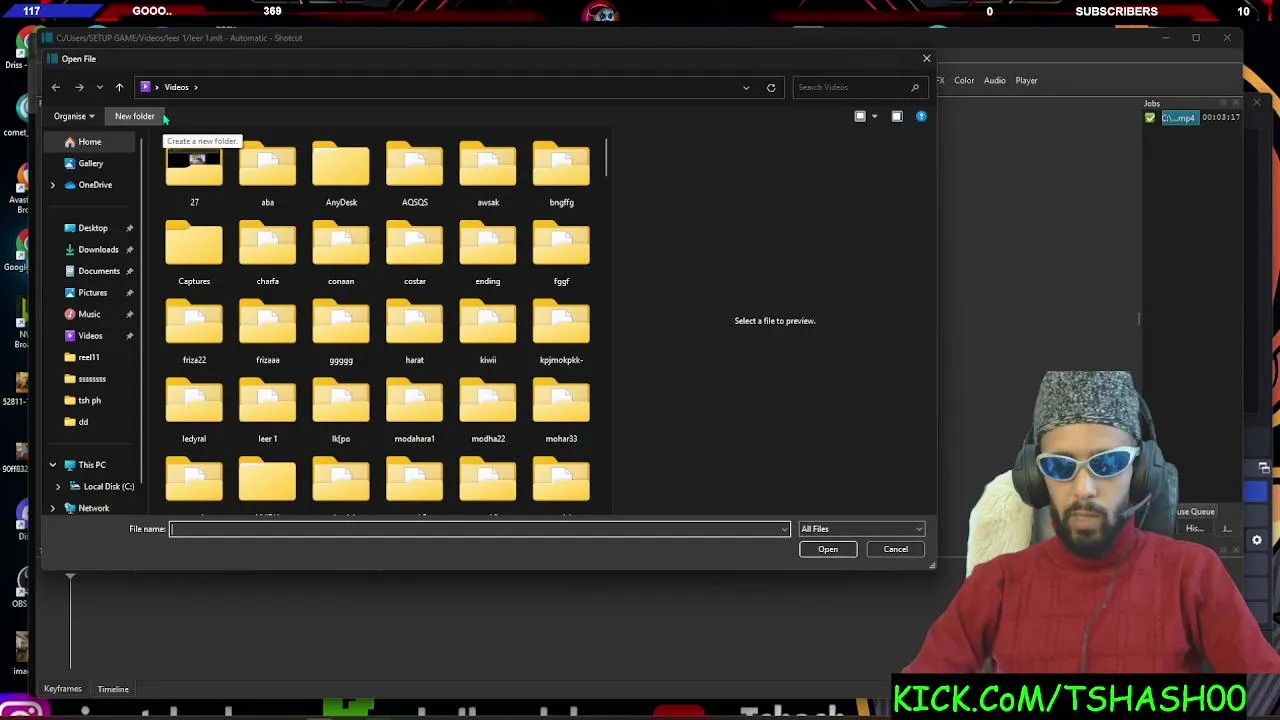Open dialog help icon

click(921, 116)
